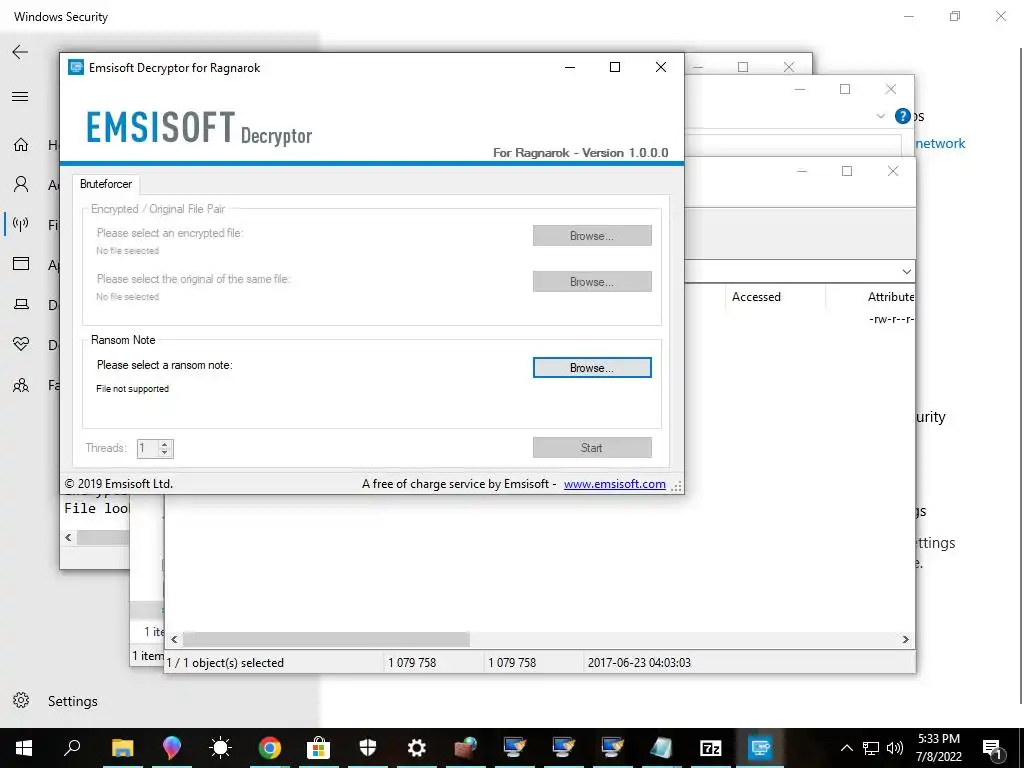This screenshot has width=1024, height=768.
Task: Select Firewall & network antenna icon
Action: (21, 224)
